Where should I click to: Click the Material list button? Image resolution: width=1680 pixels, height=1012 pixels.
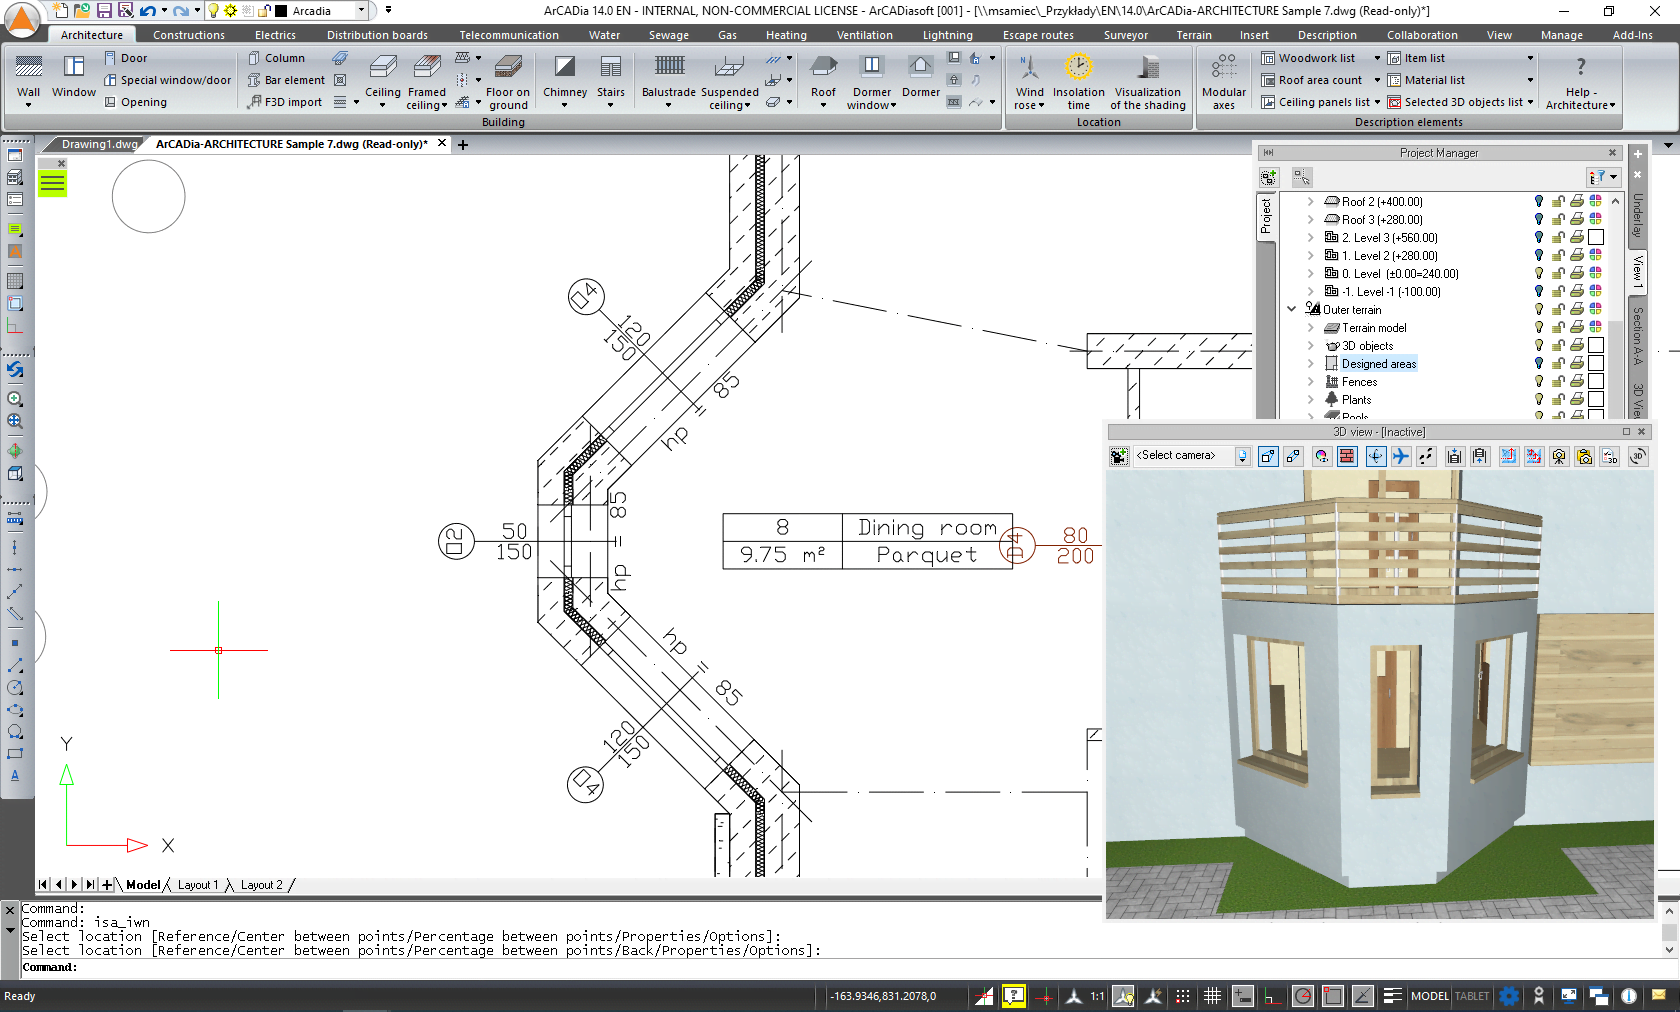pos(1426,80)
